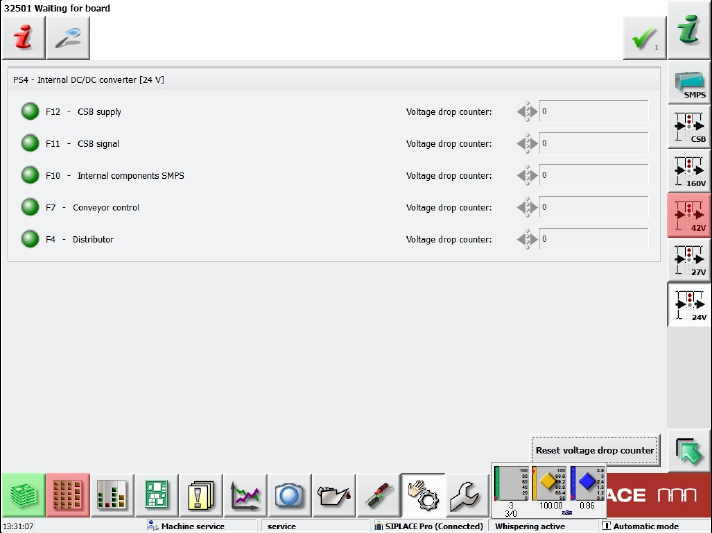
Task: Click F10 voltage drop counter field
Action: [x=593, y=175]
